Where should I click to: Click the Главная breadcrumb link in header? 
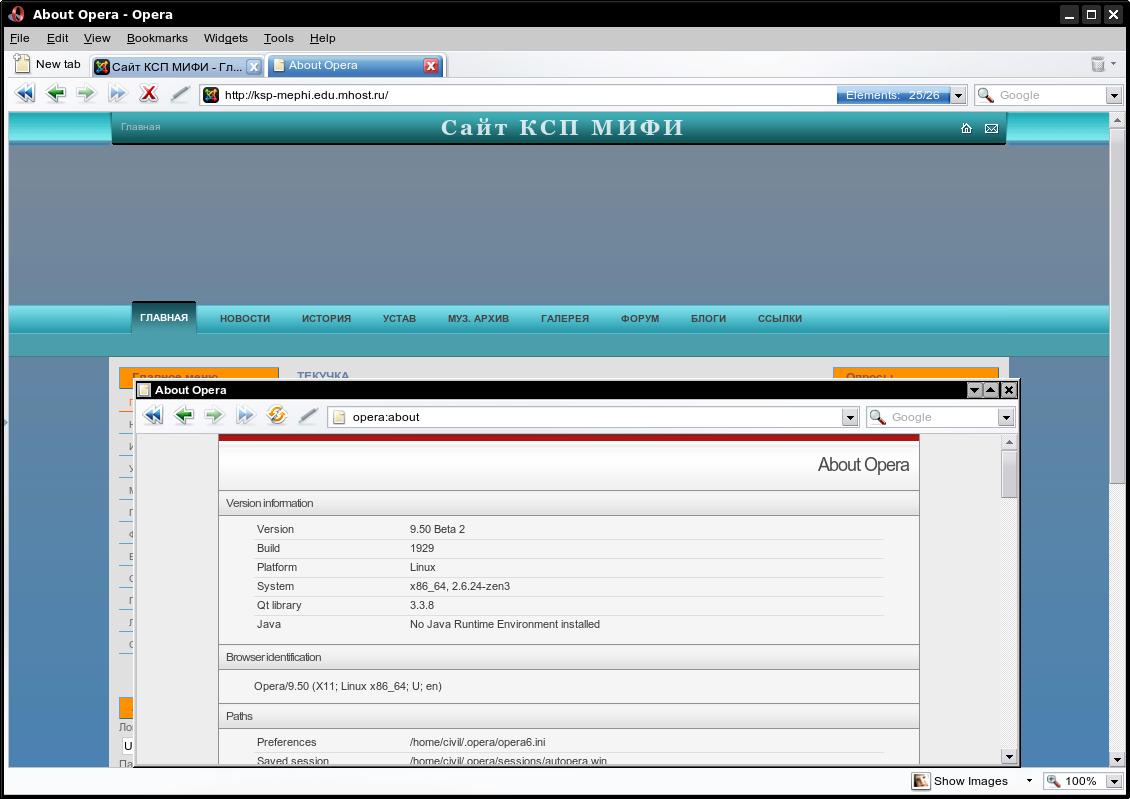pos(141,127)
